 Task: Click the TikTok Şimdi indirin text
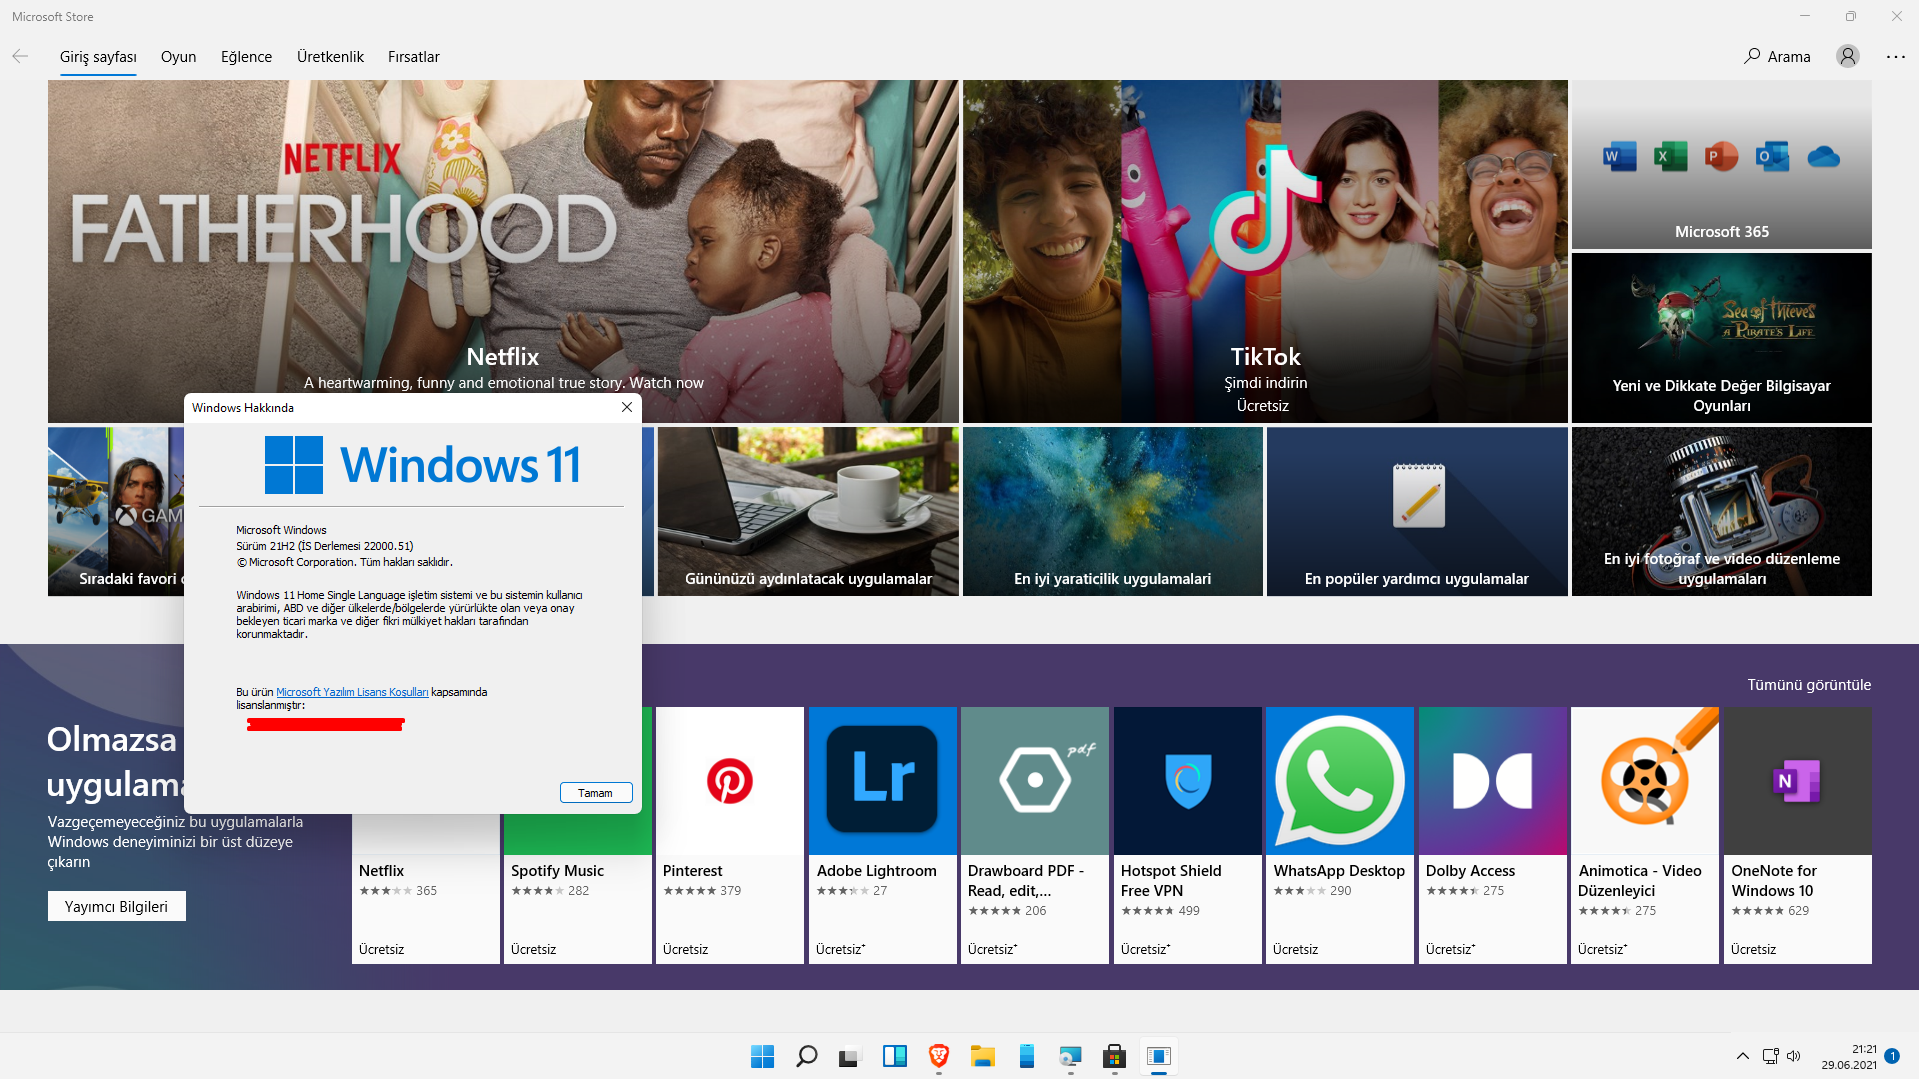pos(1265,383)
